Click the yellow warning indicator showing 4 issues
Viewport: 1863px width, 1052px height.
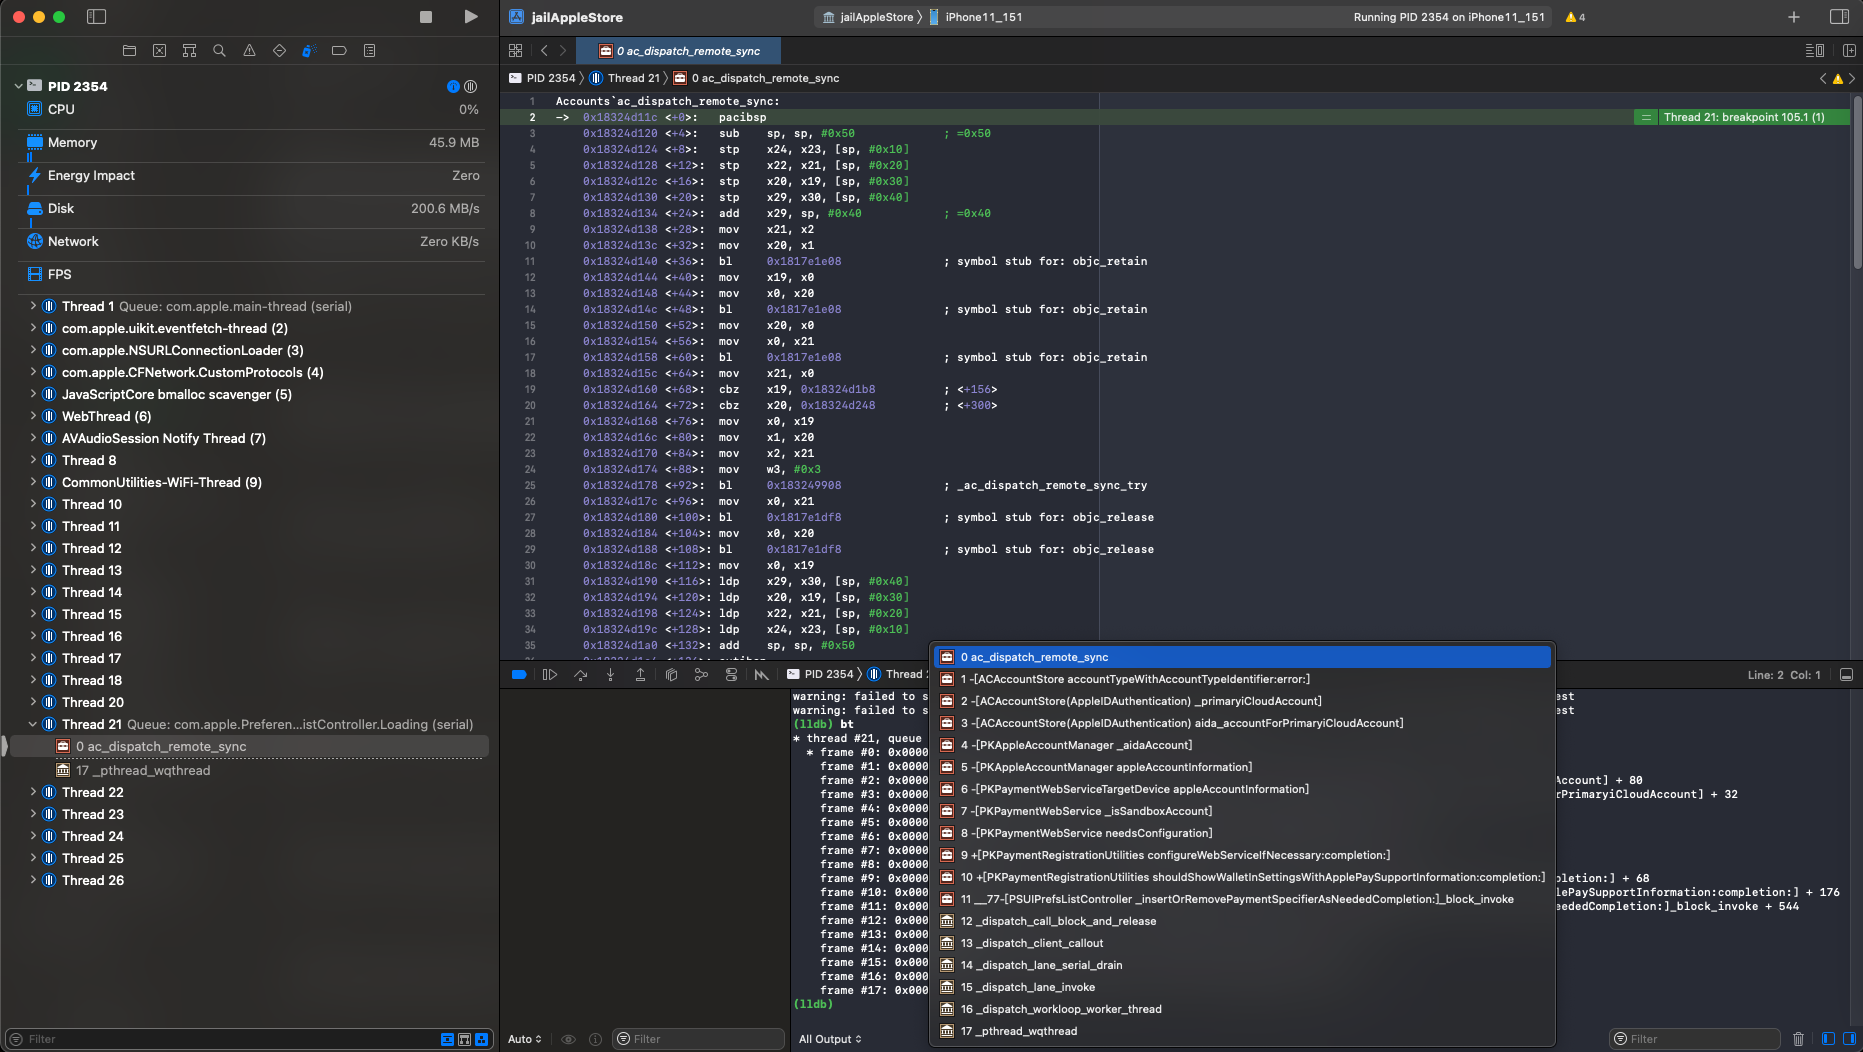click(x=1575, y=17)
